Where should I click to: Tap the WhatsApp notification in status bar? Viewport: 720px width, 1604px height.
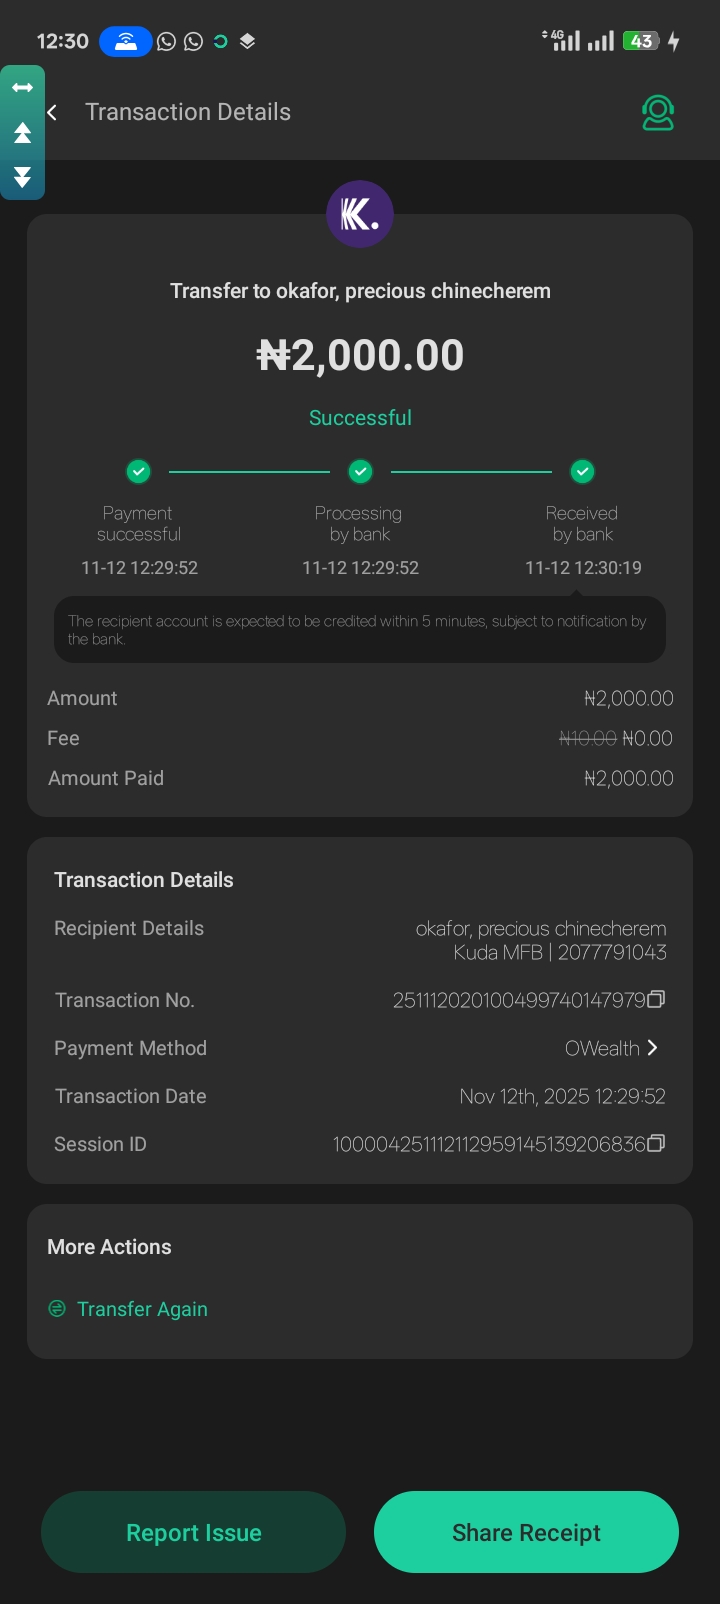tap(167, 41)
